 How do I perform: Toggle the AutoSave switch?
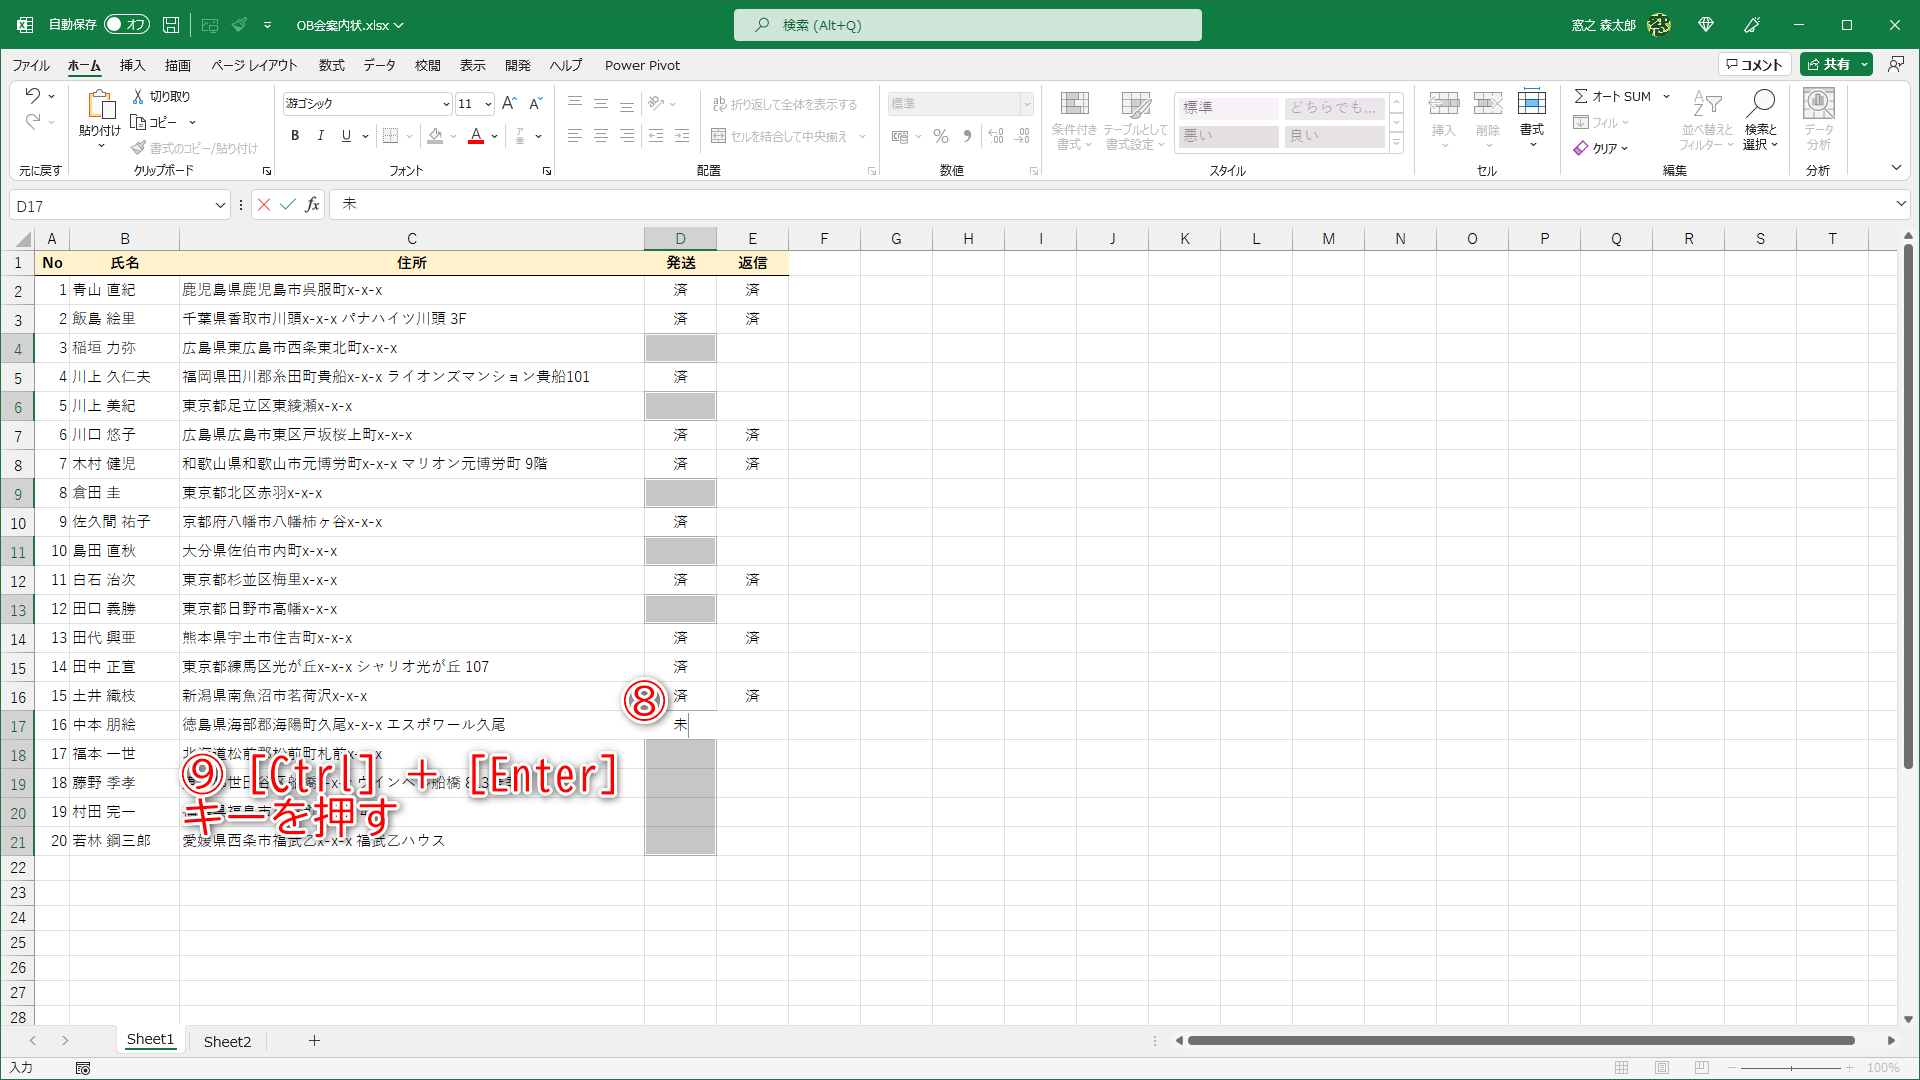pos(127,25)
